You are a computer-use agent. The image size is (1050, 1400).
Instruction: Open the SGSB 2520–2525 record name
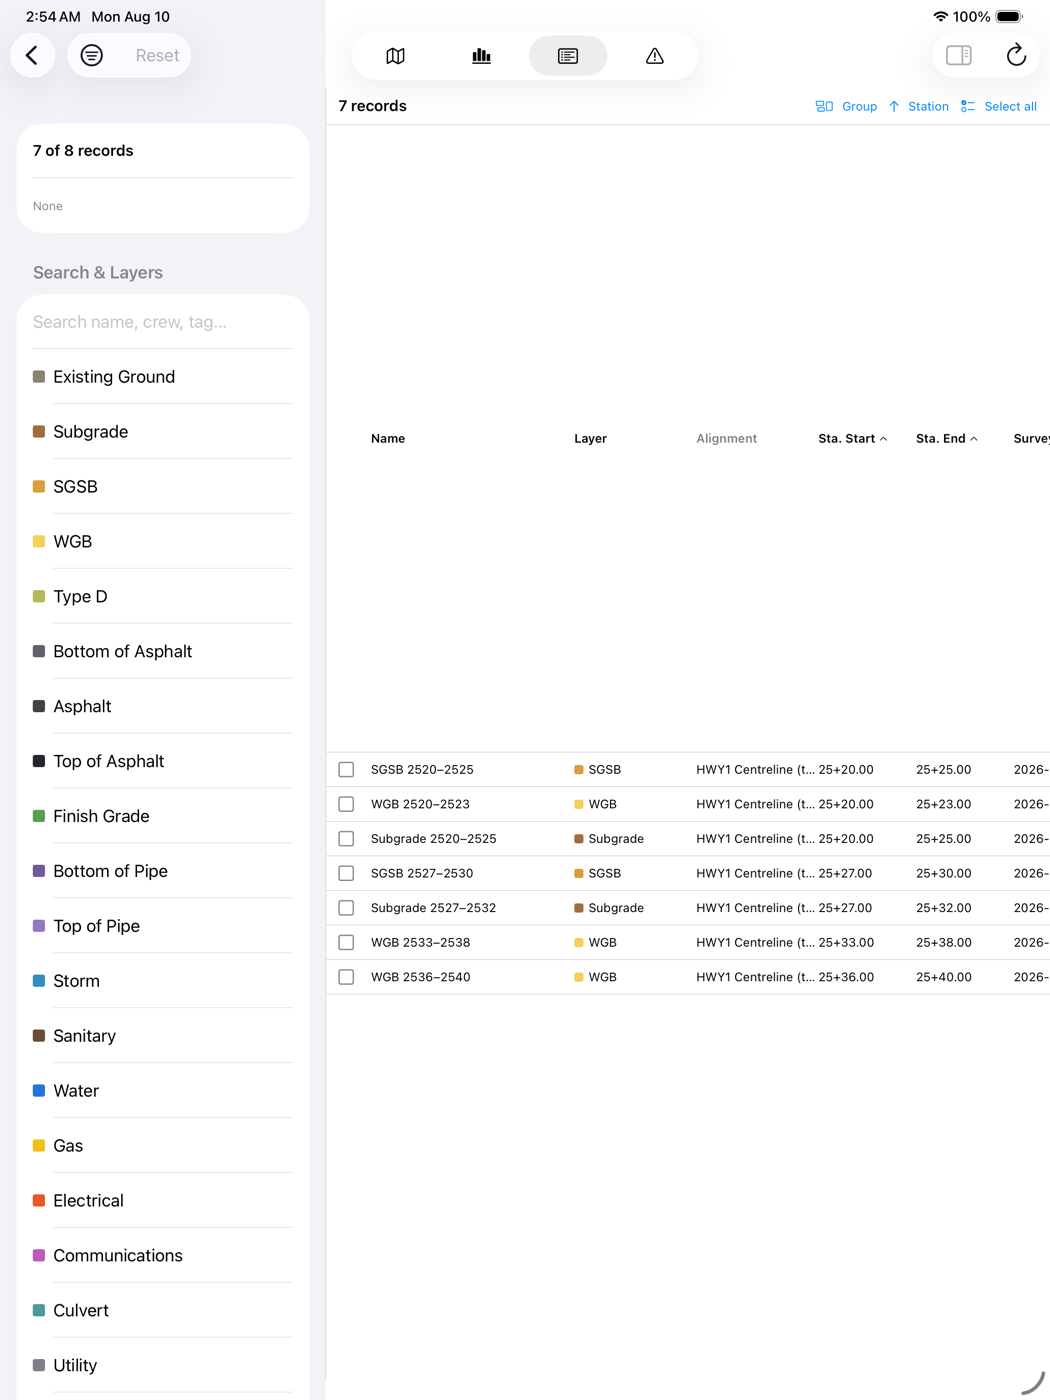[422, 770]
